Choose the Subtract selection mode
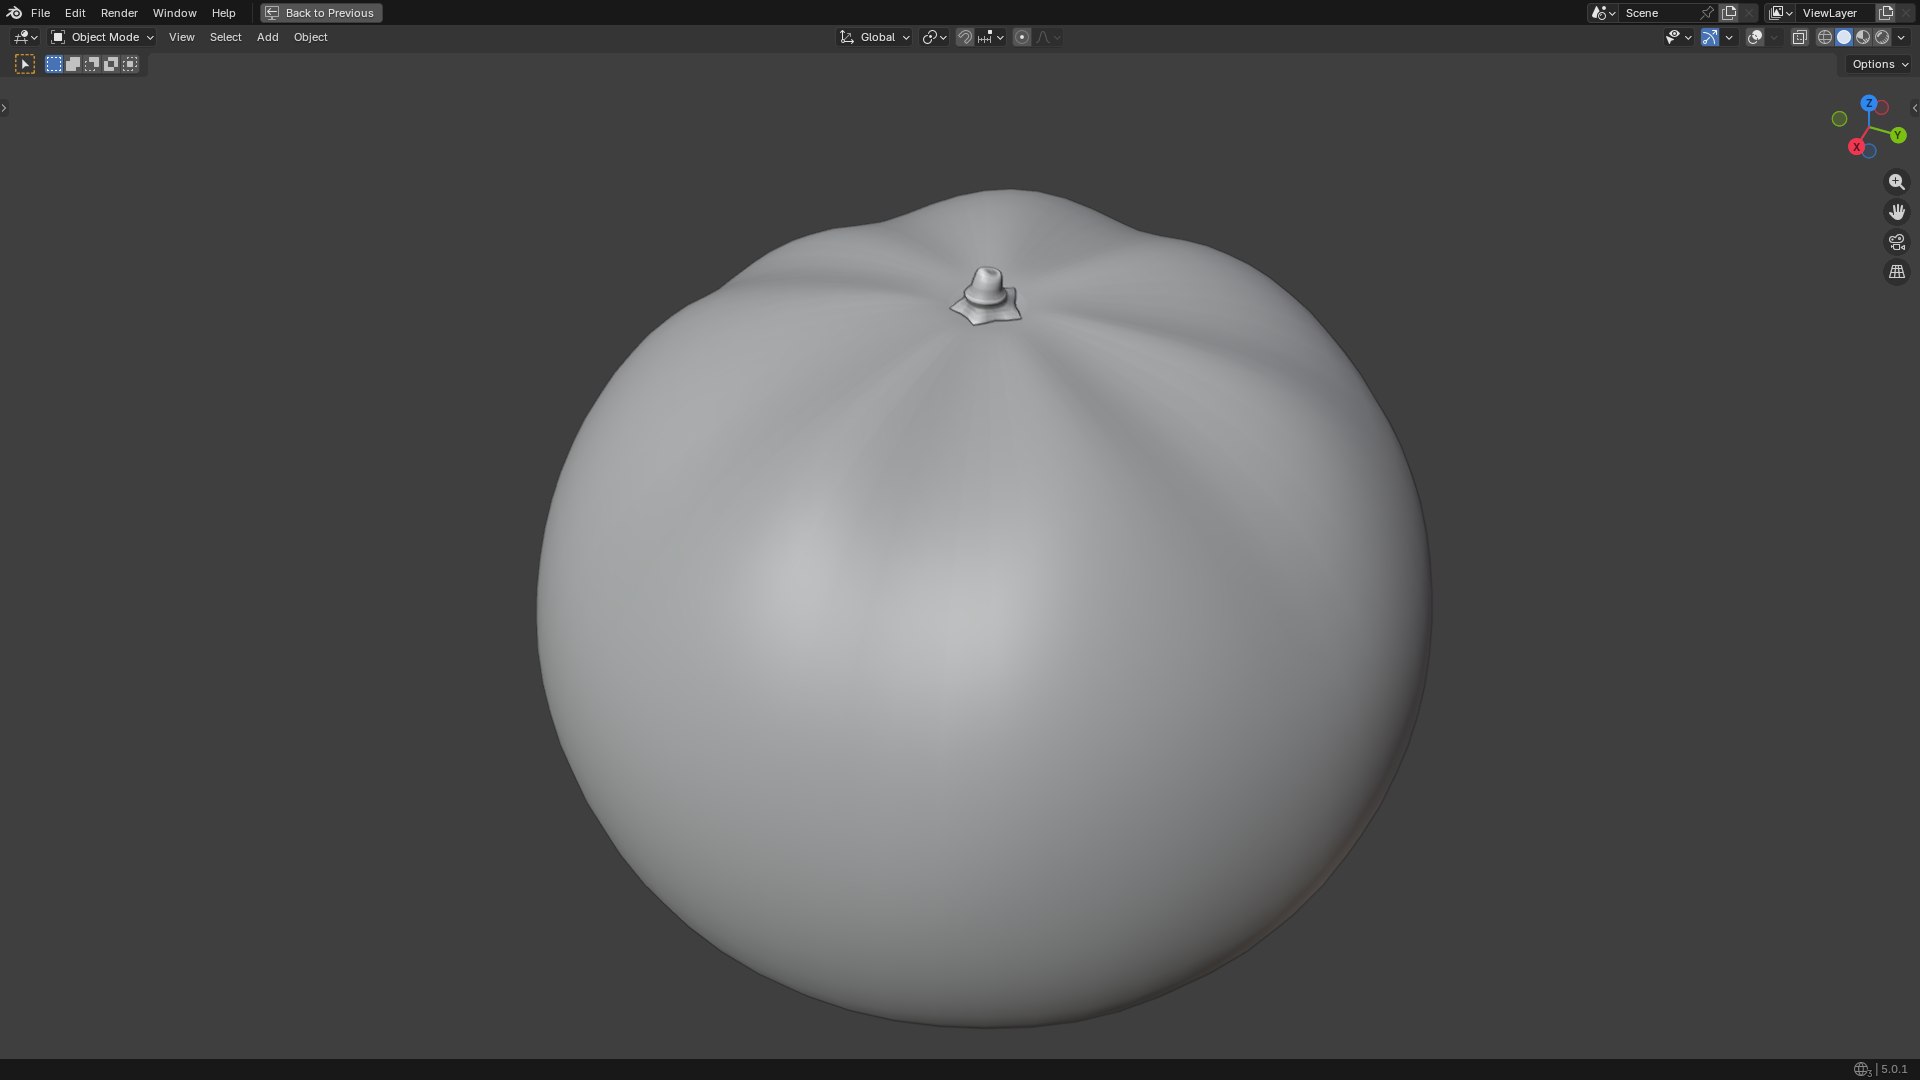 pos(92,64)
